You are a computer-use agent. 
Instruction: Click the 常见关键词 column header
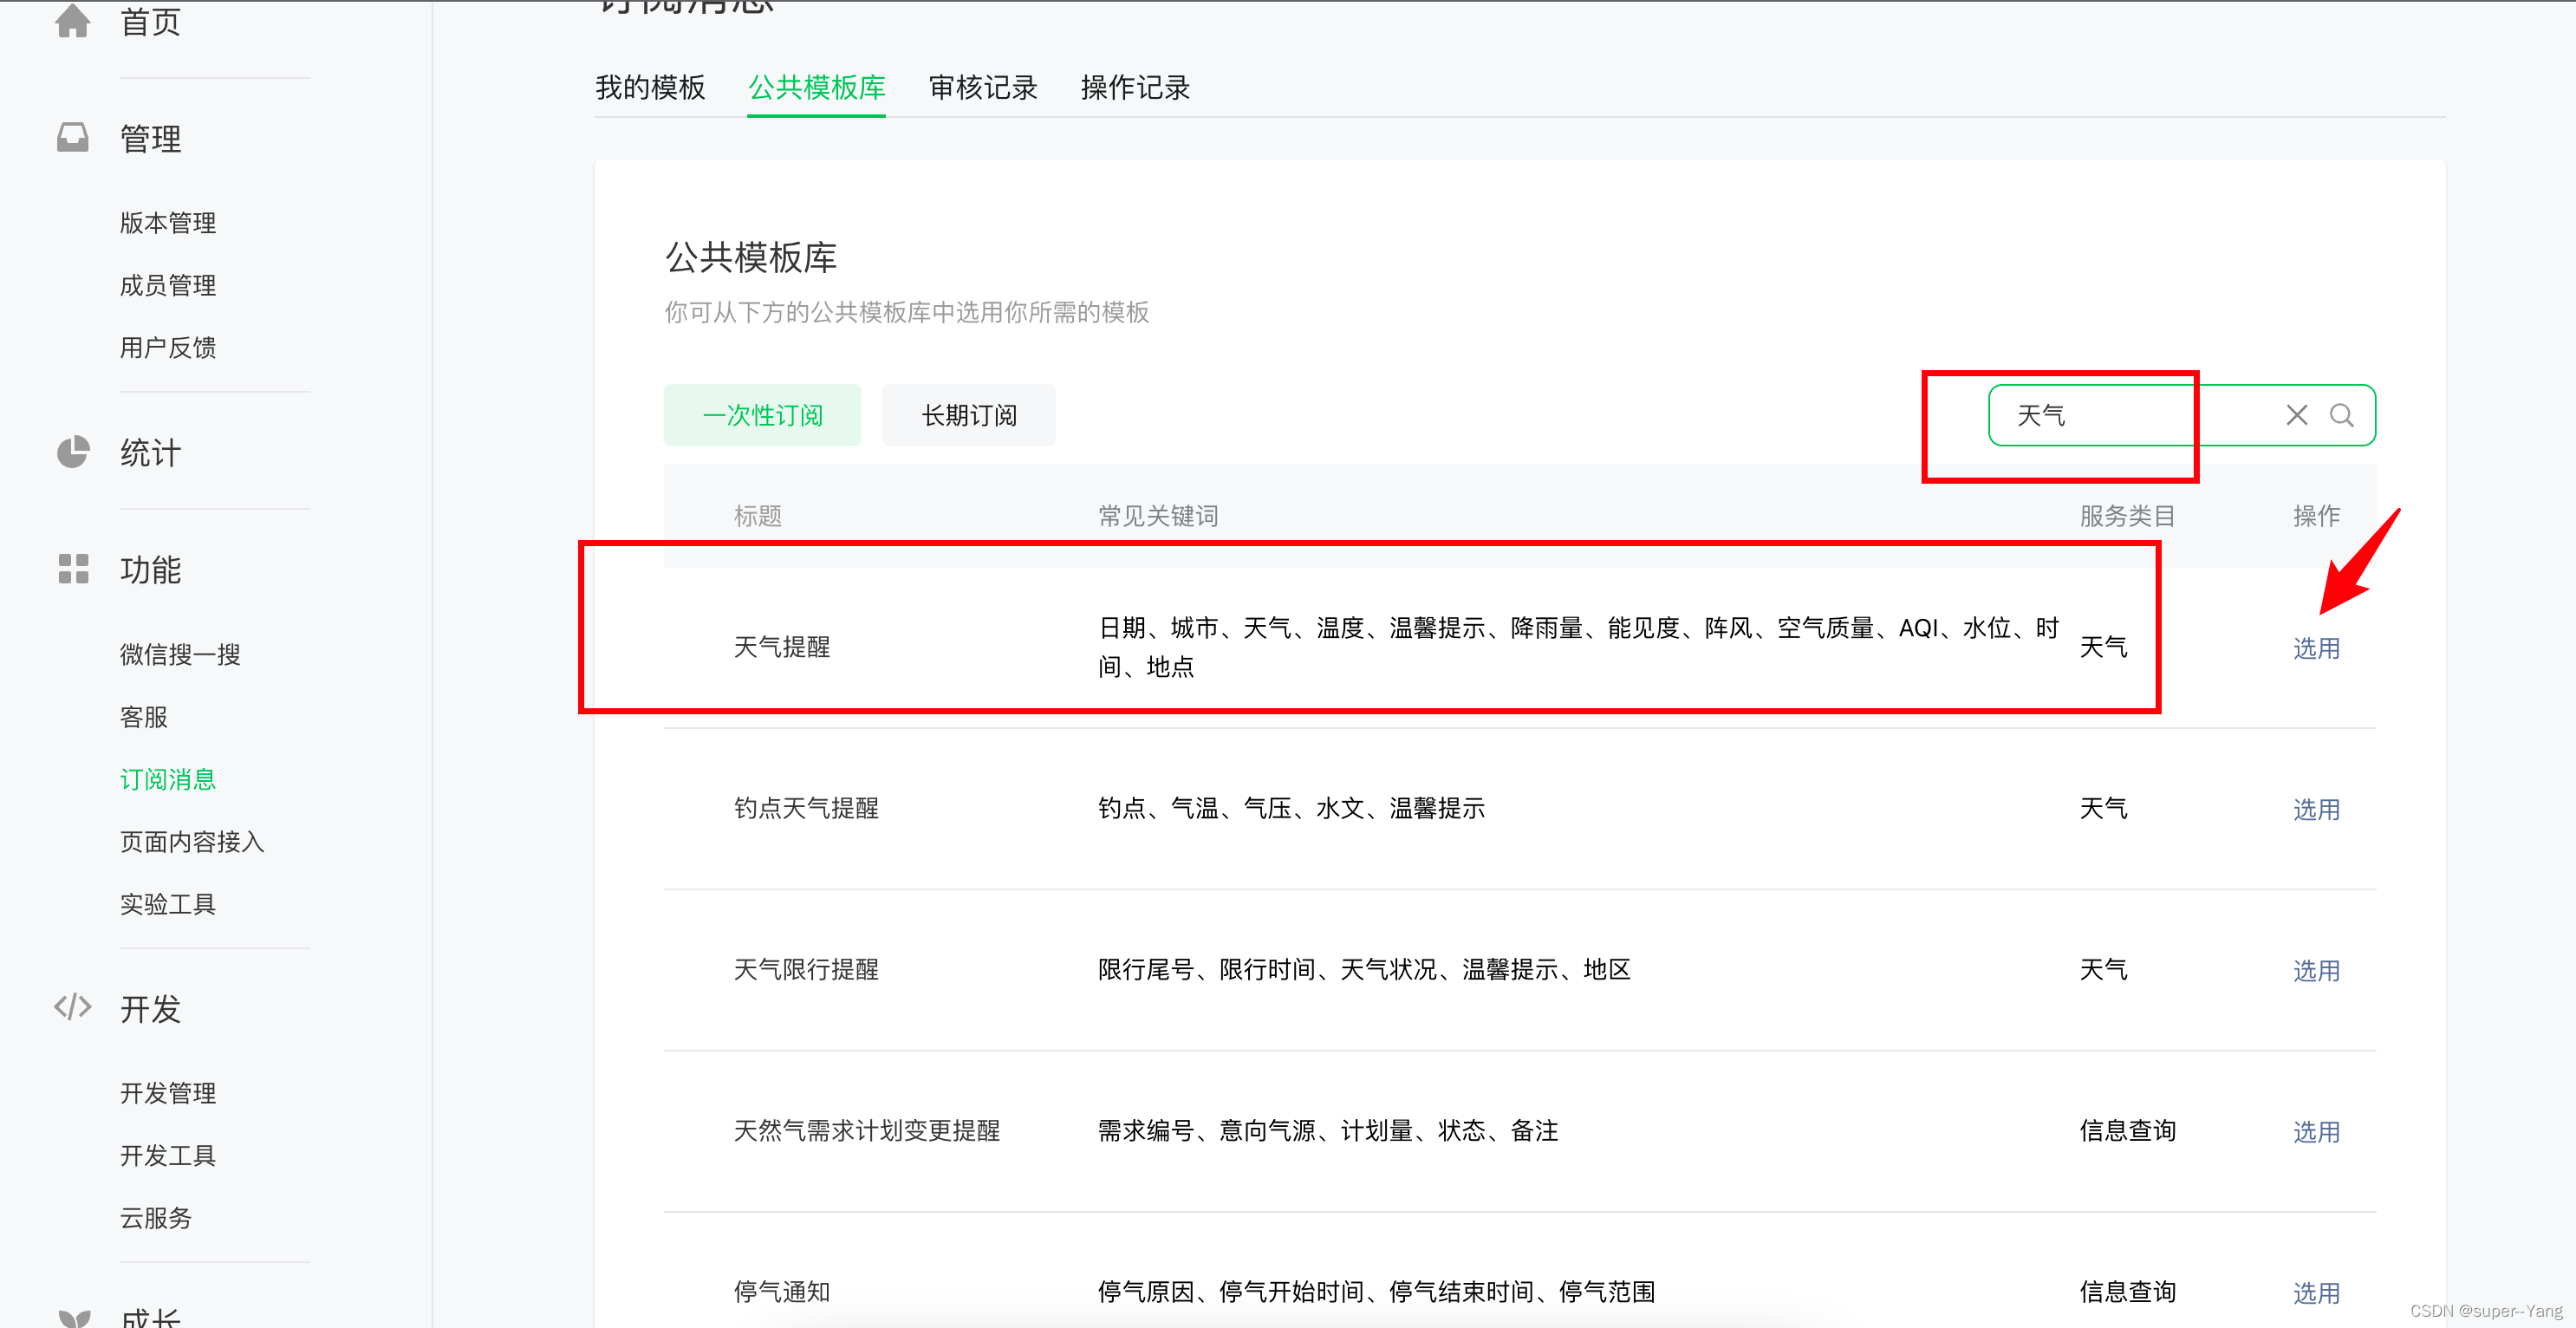tap(1158, 516)
